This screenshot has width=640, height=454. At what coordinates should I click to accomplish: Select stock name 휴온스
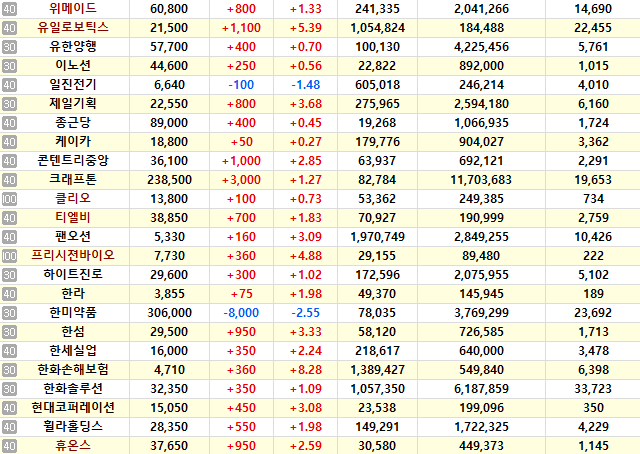73,445
